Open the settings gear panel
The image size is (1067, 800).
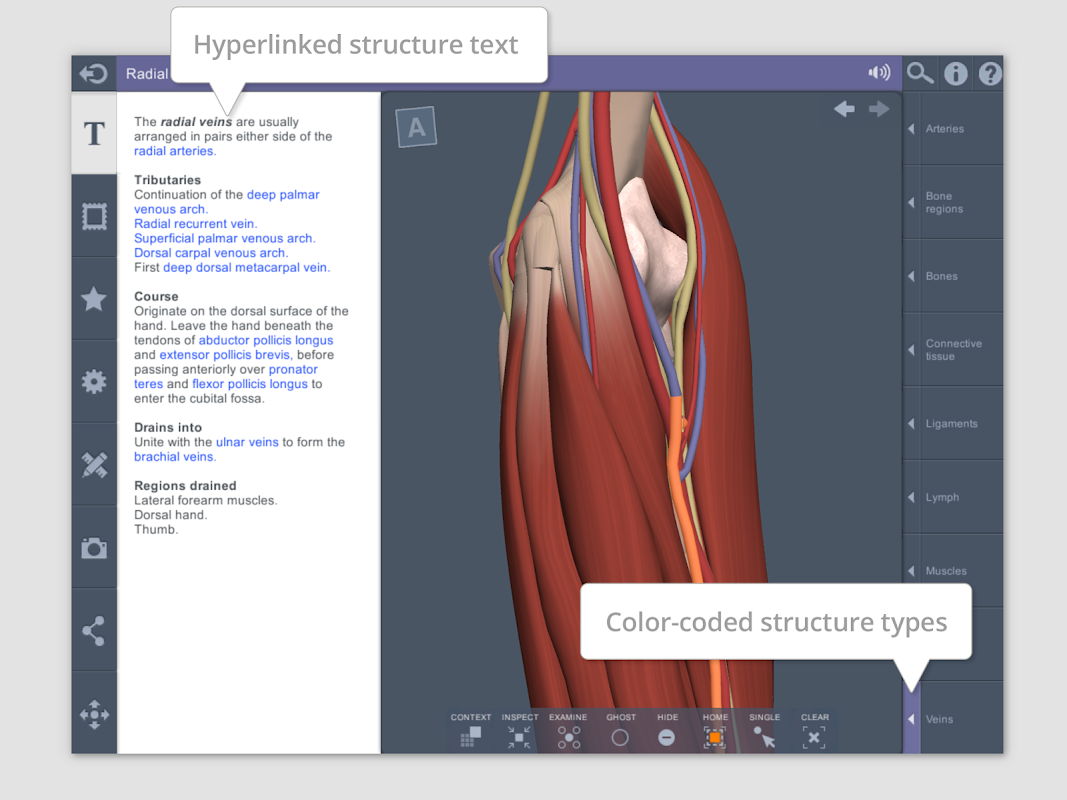[x=94, y=381]
